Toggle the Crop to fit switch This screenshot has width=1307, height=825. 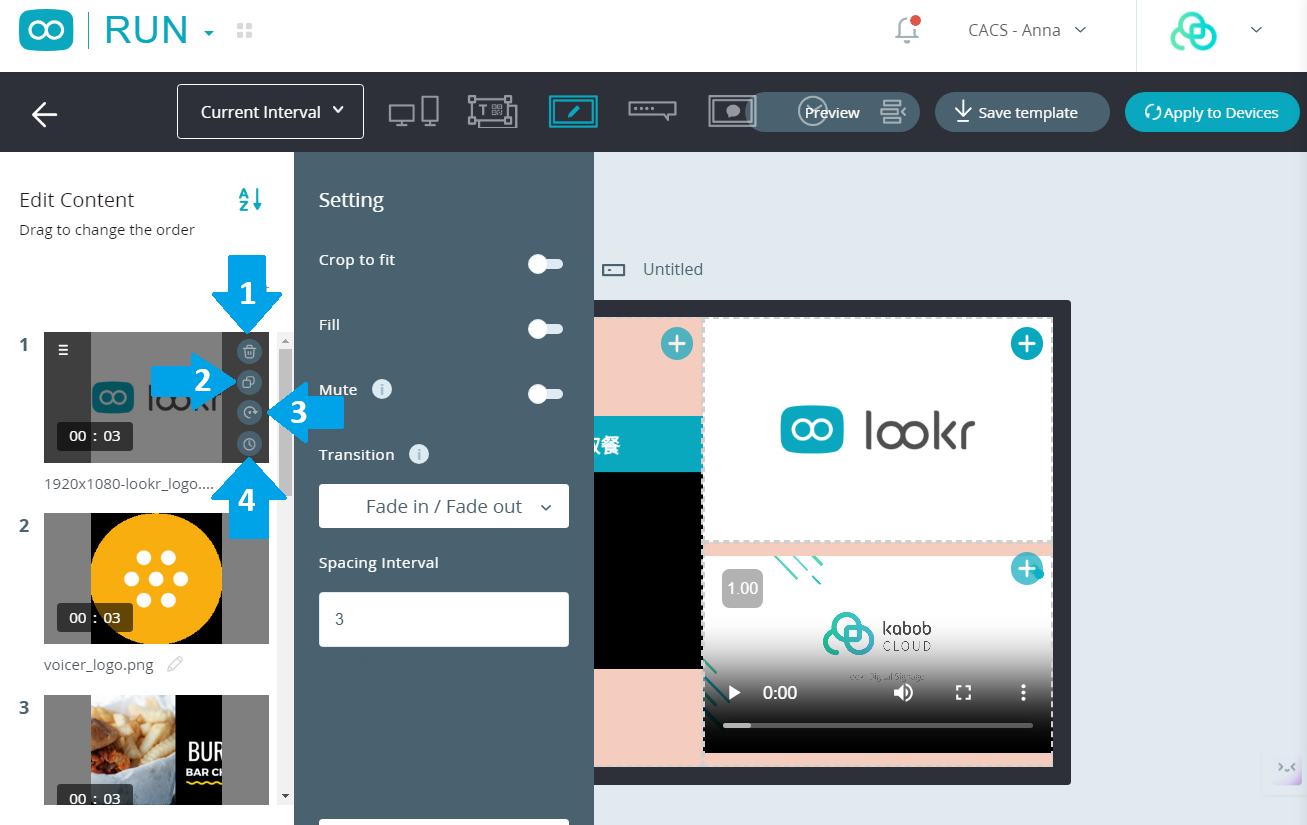(x=545, y=264)
